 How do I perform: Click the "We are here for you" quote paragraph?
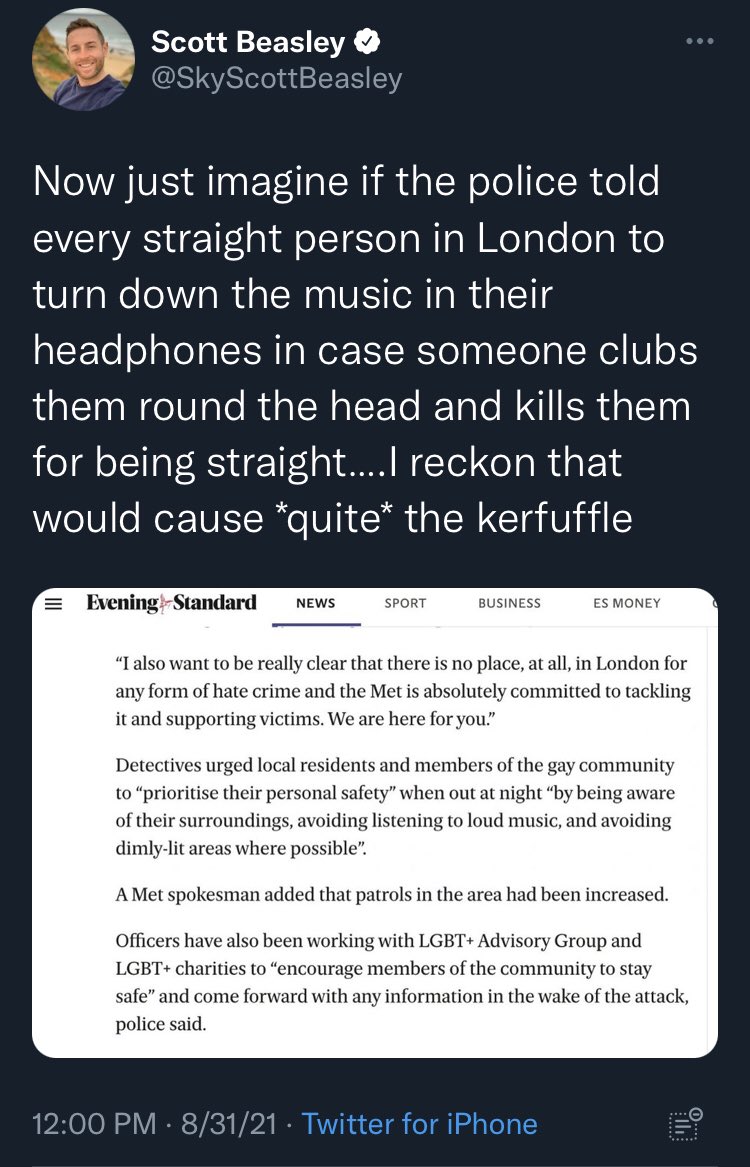tap(402, 691)
